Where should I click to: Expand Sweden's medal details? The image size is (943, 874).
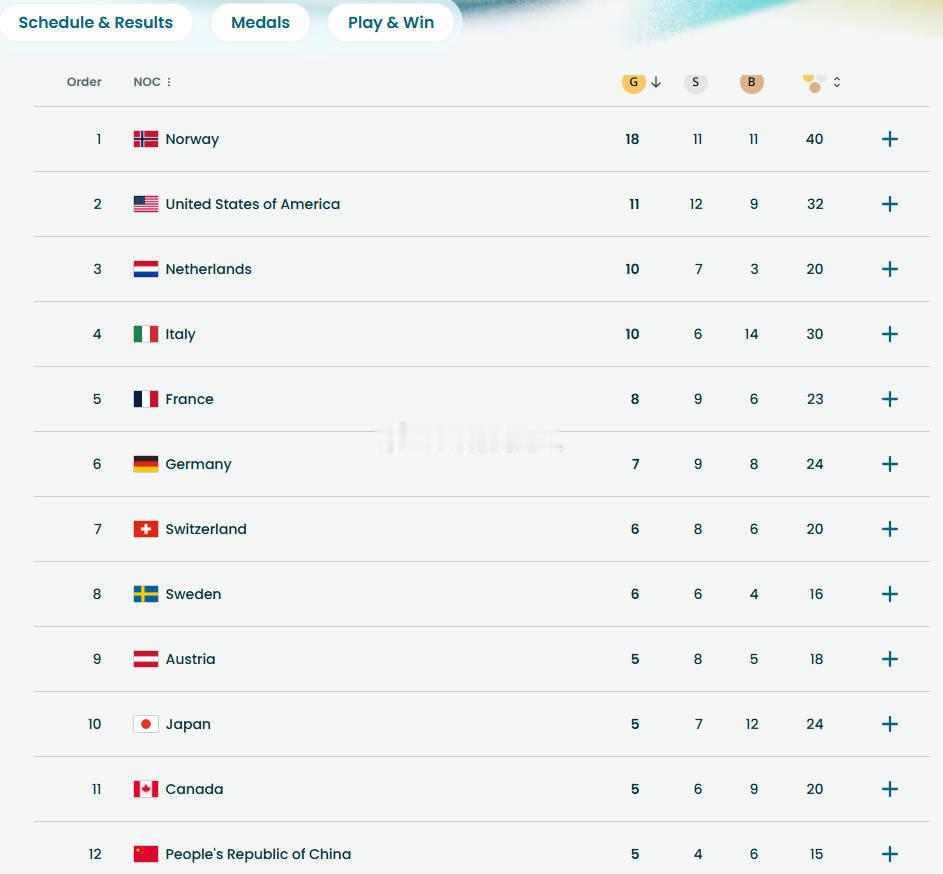[x=890, y=594]
